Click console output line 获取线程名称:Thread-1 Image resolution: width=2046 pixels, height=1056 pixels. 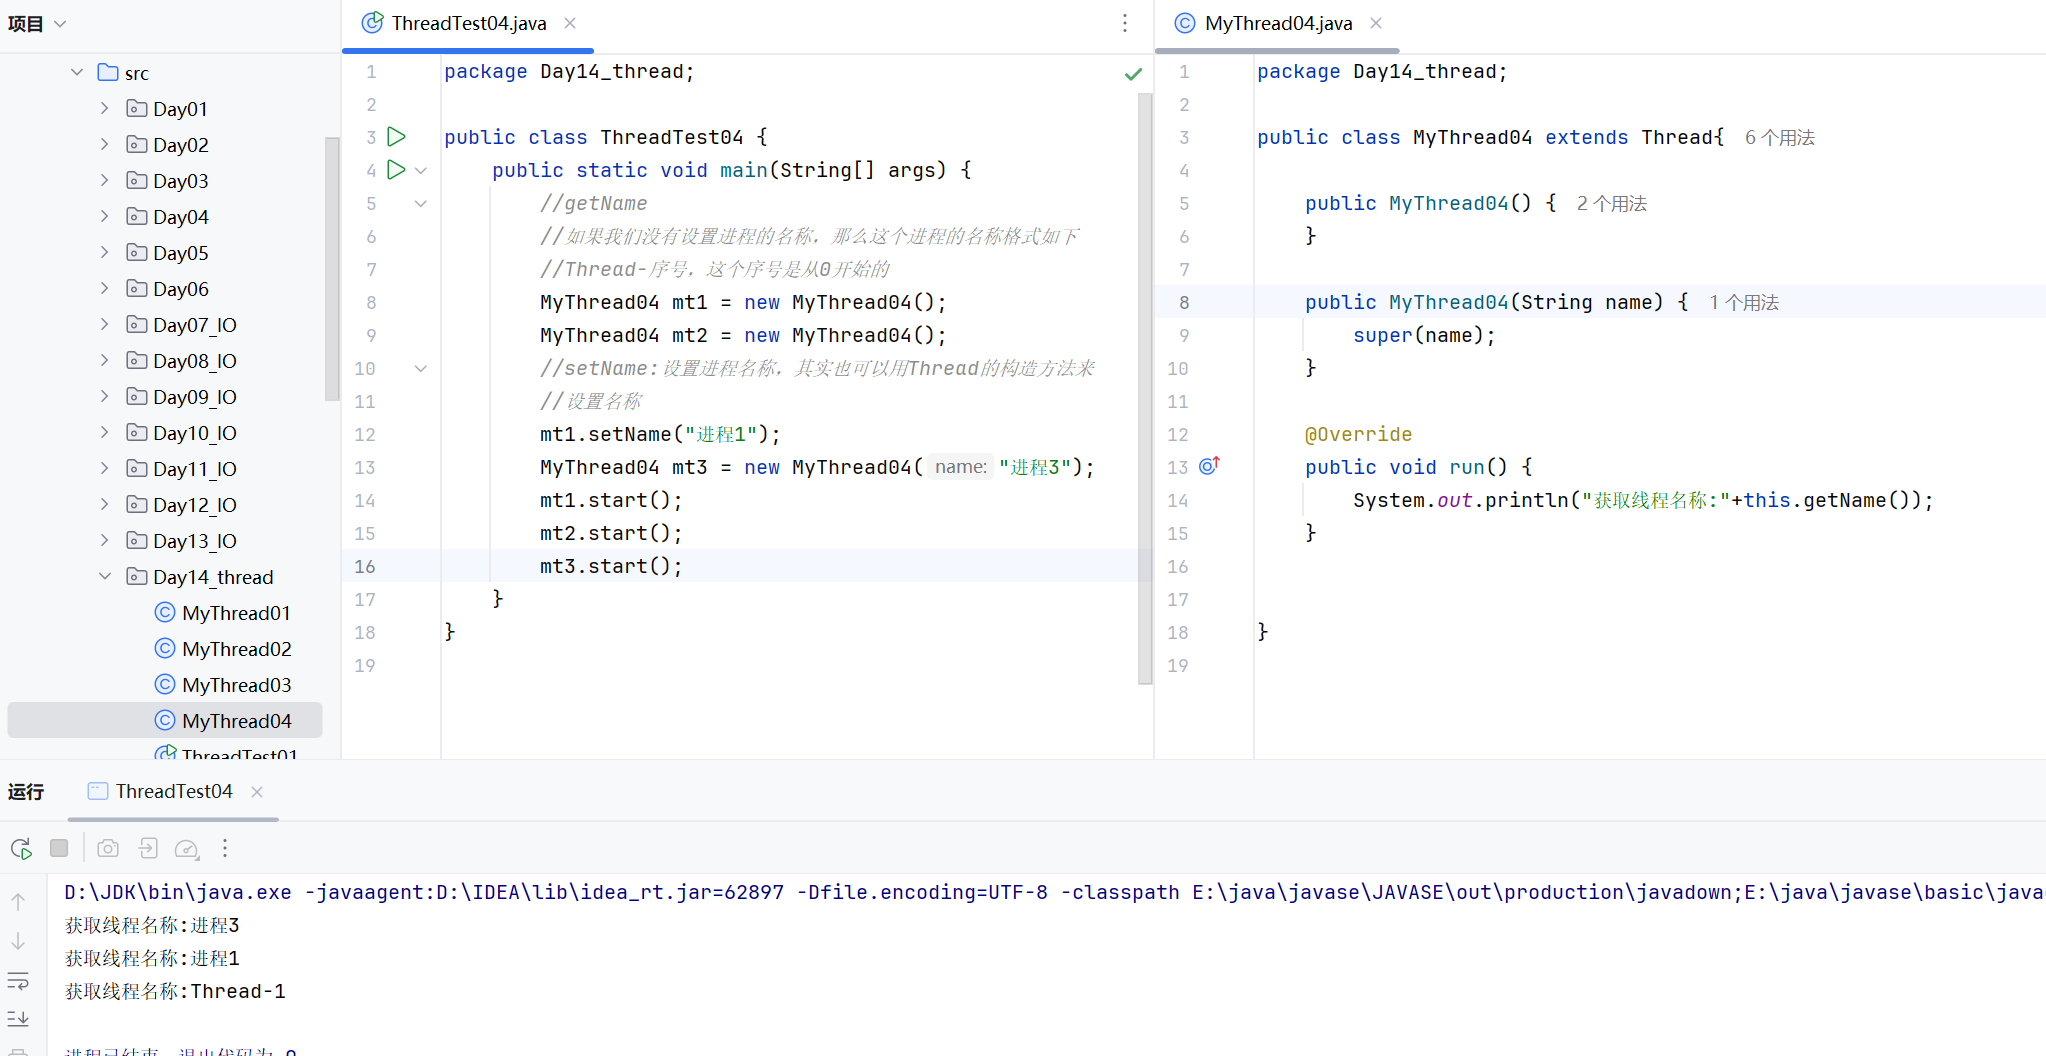175,991
